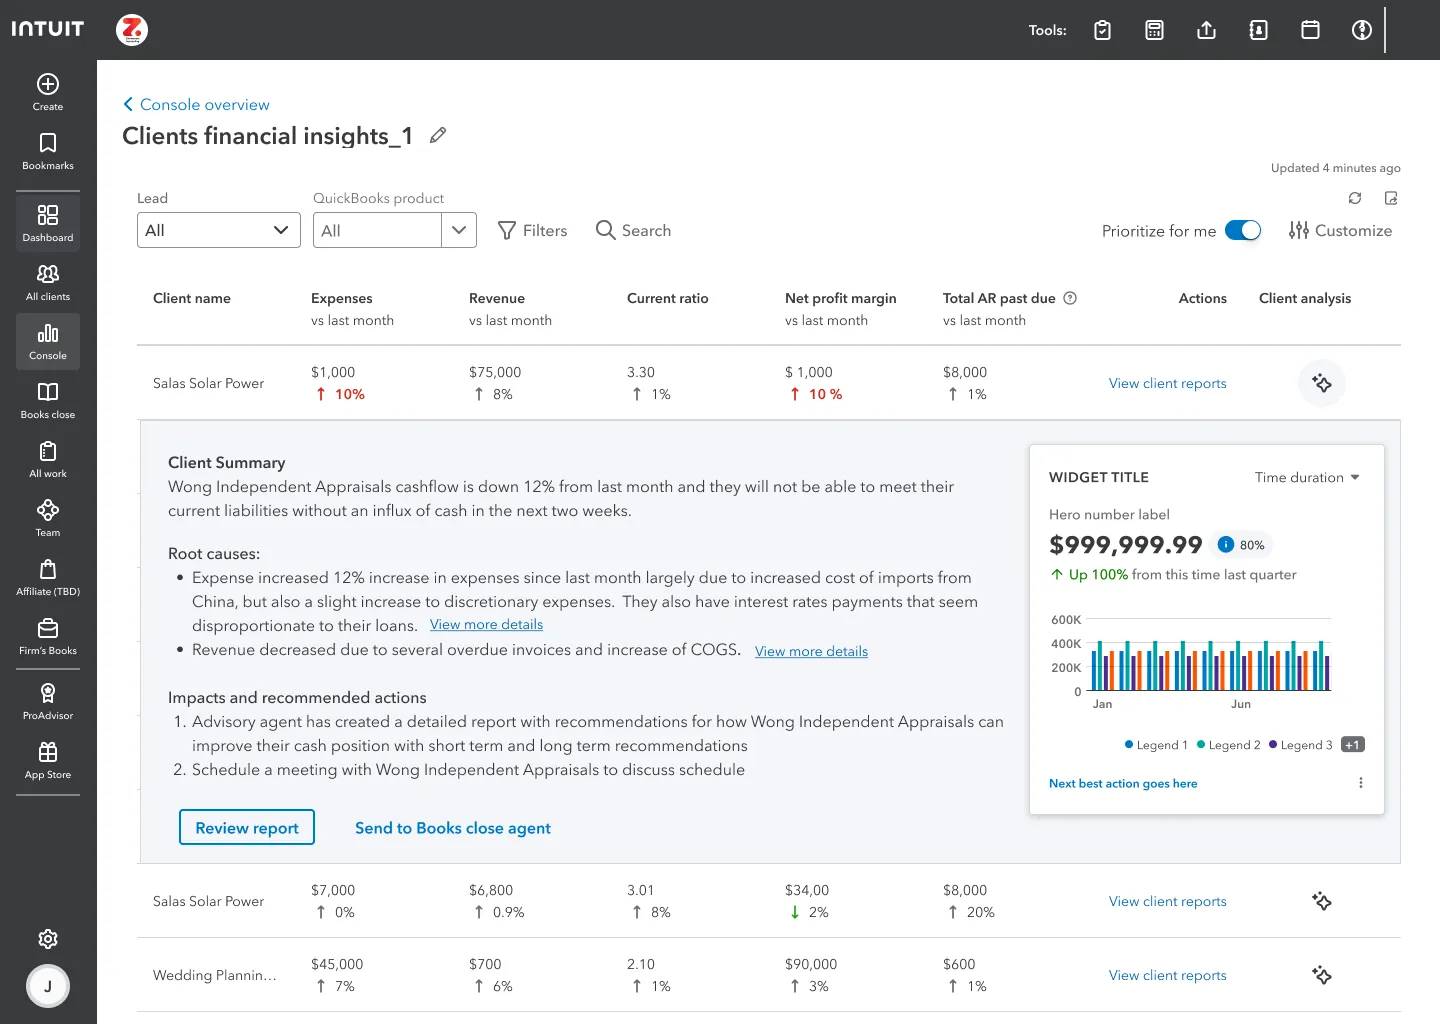Open the clipboard checklist tool
Image resolution: width=1440 pixels, height=1024 pixels.
pos(1102,30)
